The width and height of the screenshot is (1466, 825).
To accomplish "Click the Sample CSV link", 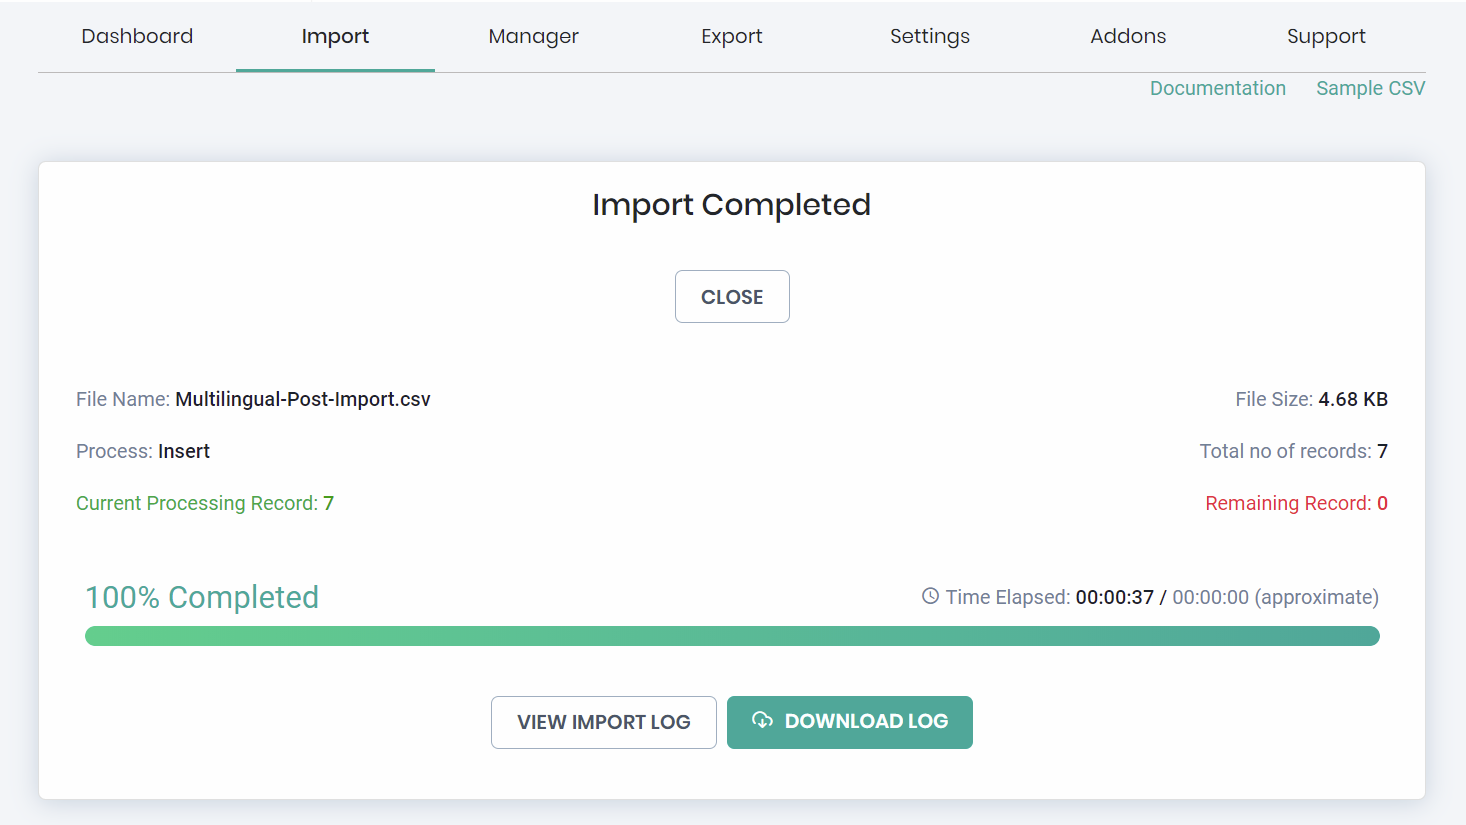I will tap(1370, 88).
